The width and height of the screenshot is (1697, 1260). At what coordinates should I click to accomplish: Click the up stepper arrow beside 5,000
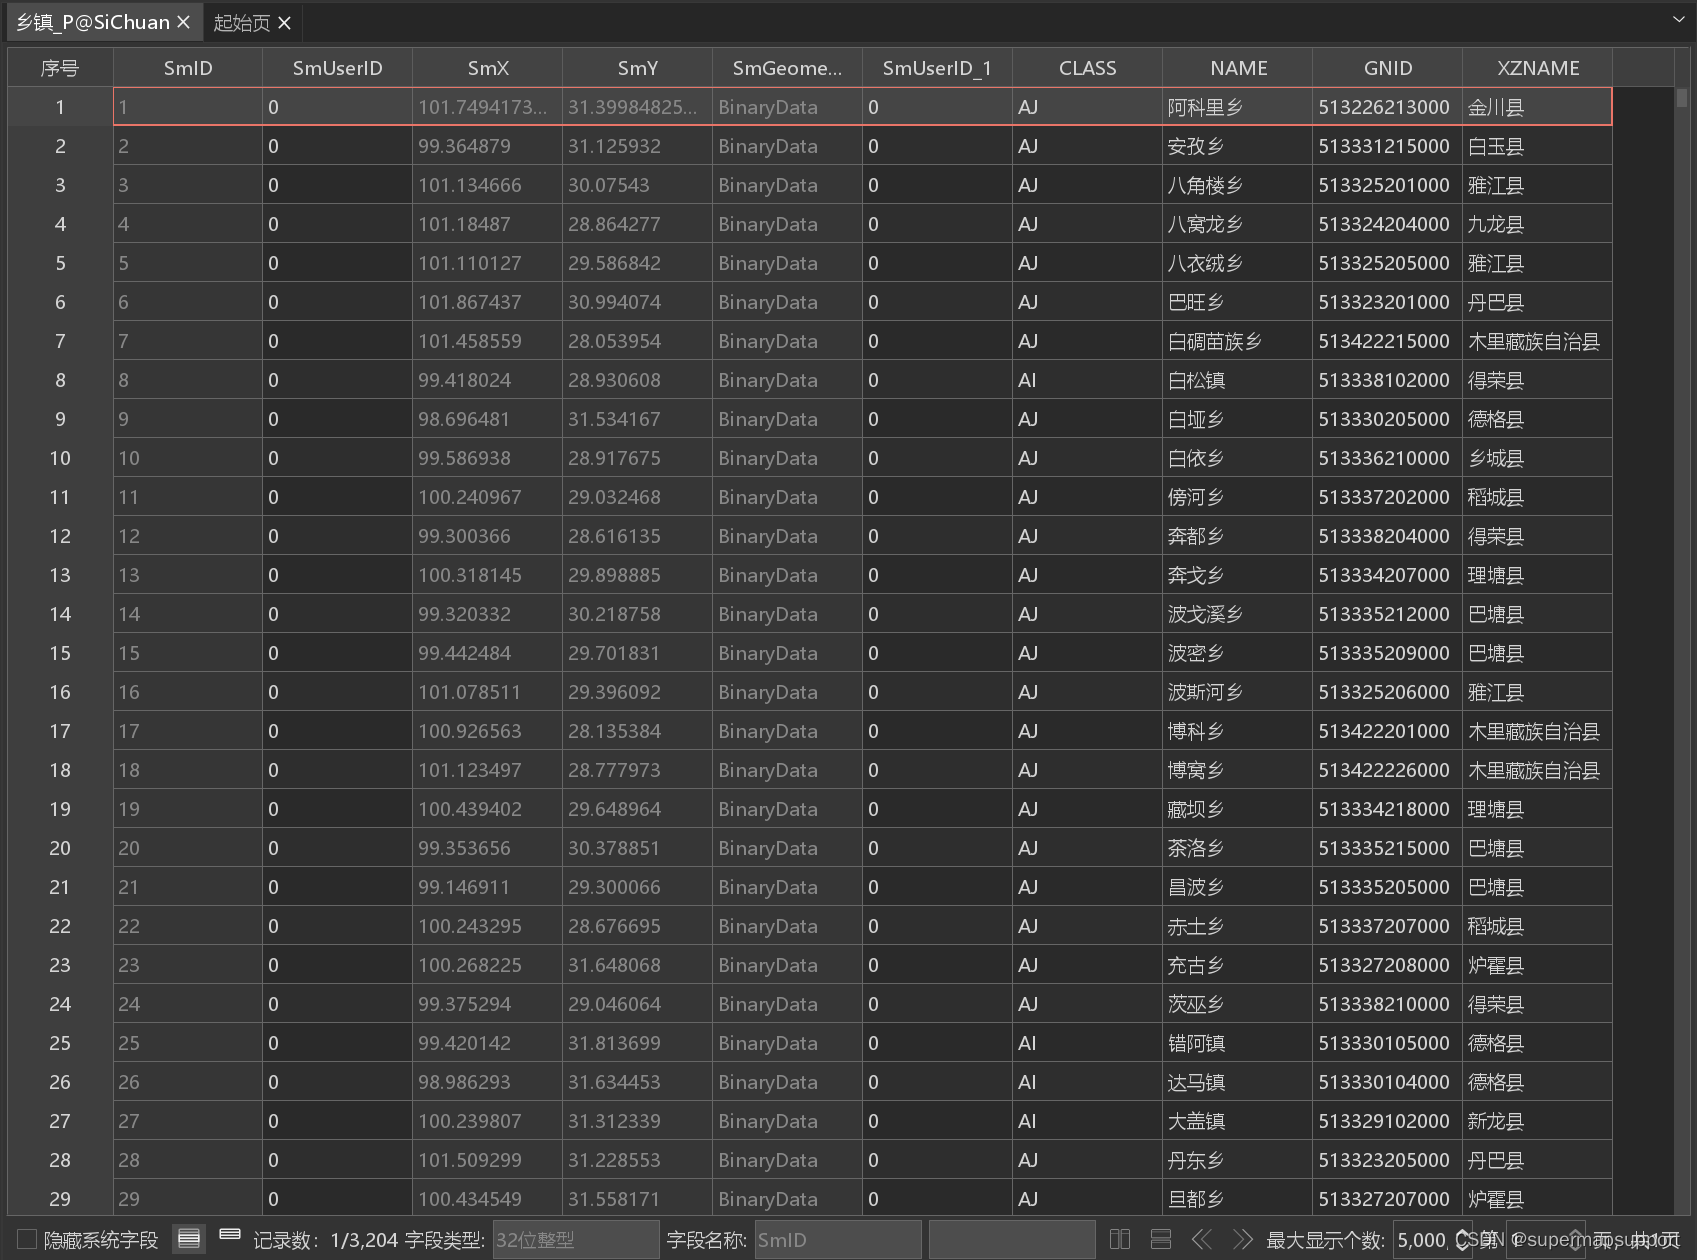point(1463,1232)
